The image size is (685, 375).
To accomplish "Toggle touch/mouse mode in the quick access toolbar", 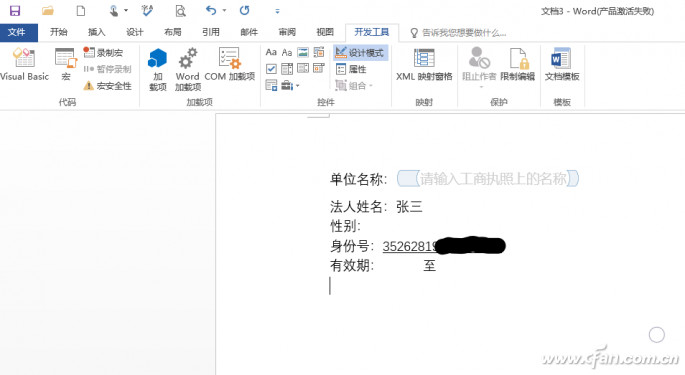I will (x=114, y=10).
